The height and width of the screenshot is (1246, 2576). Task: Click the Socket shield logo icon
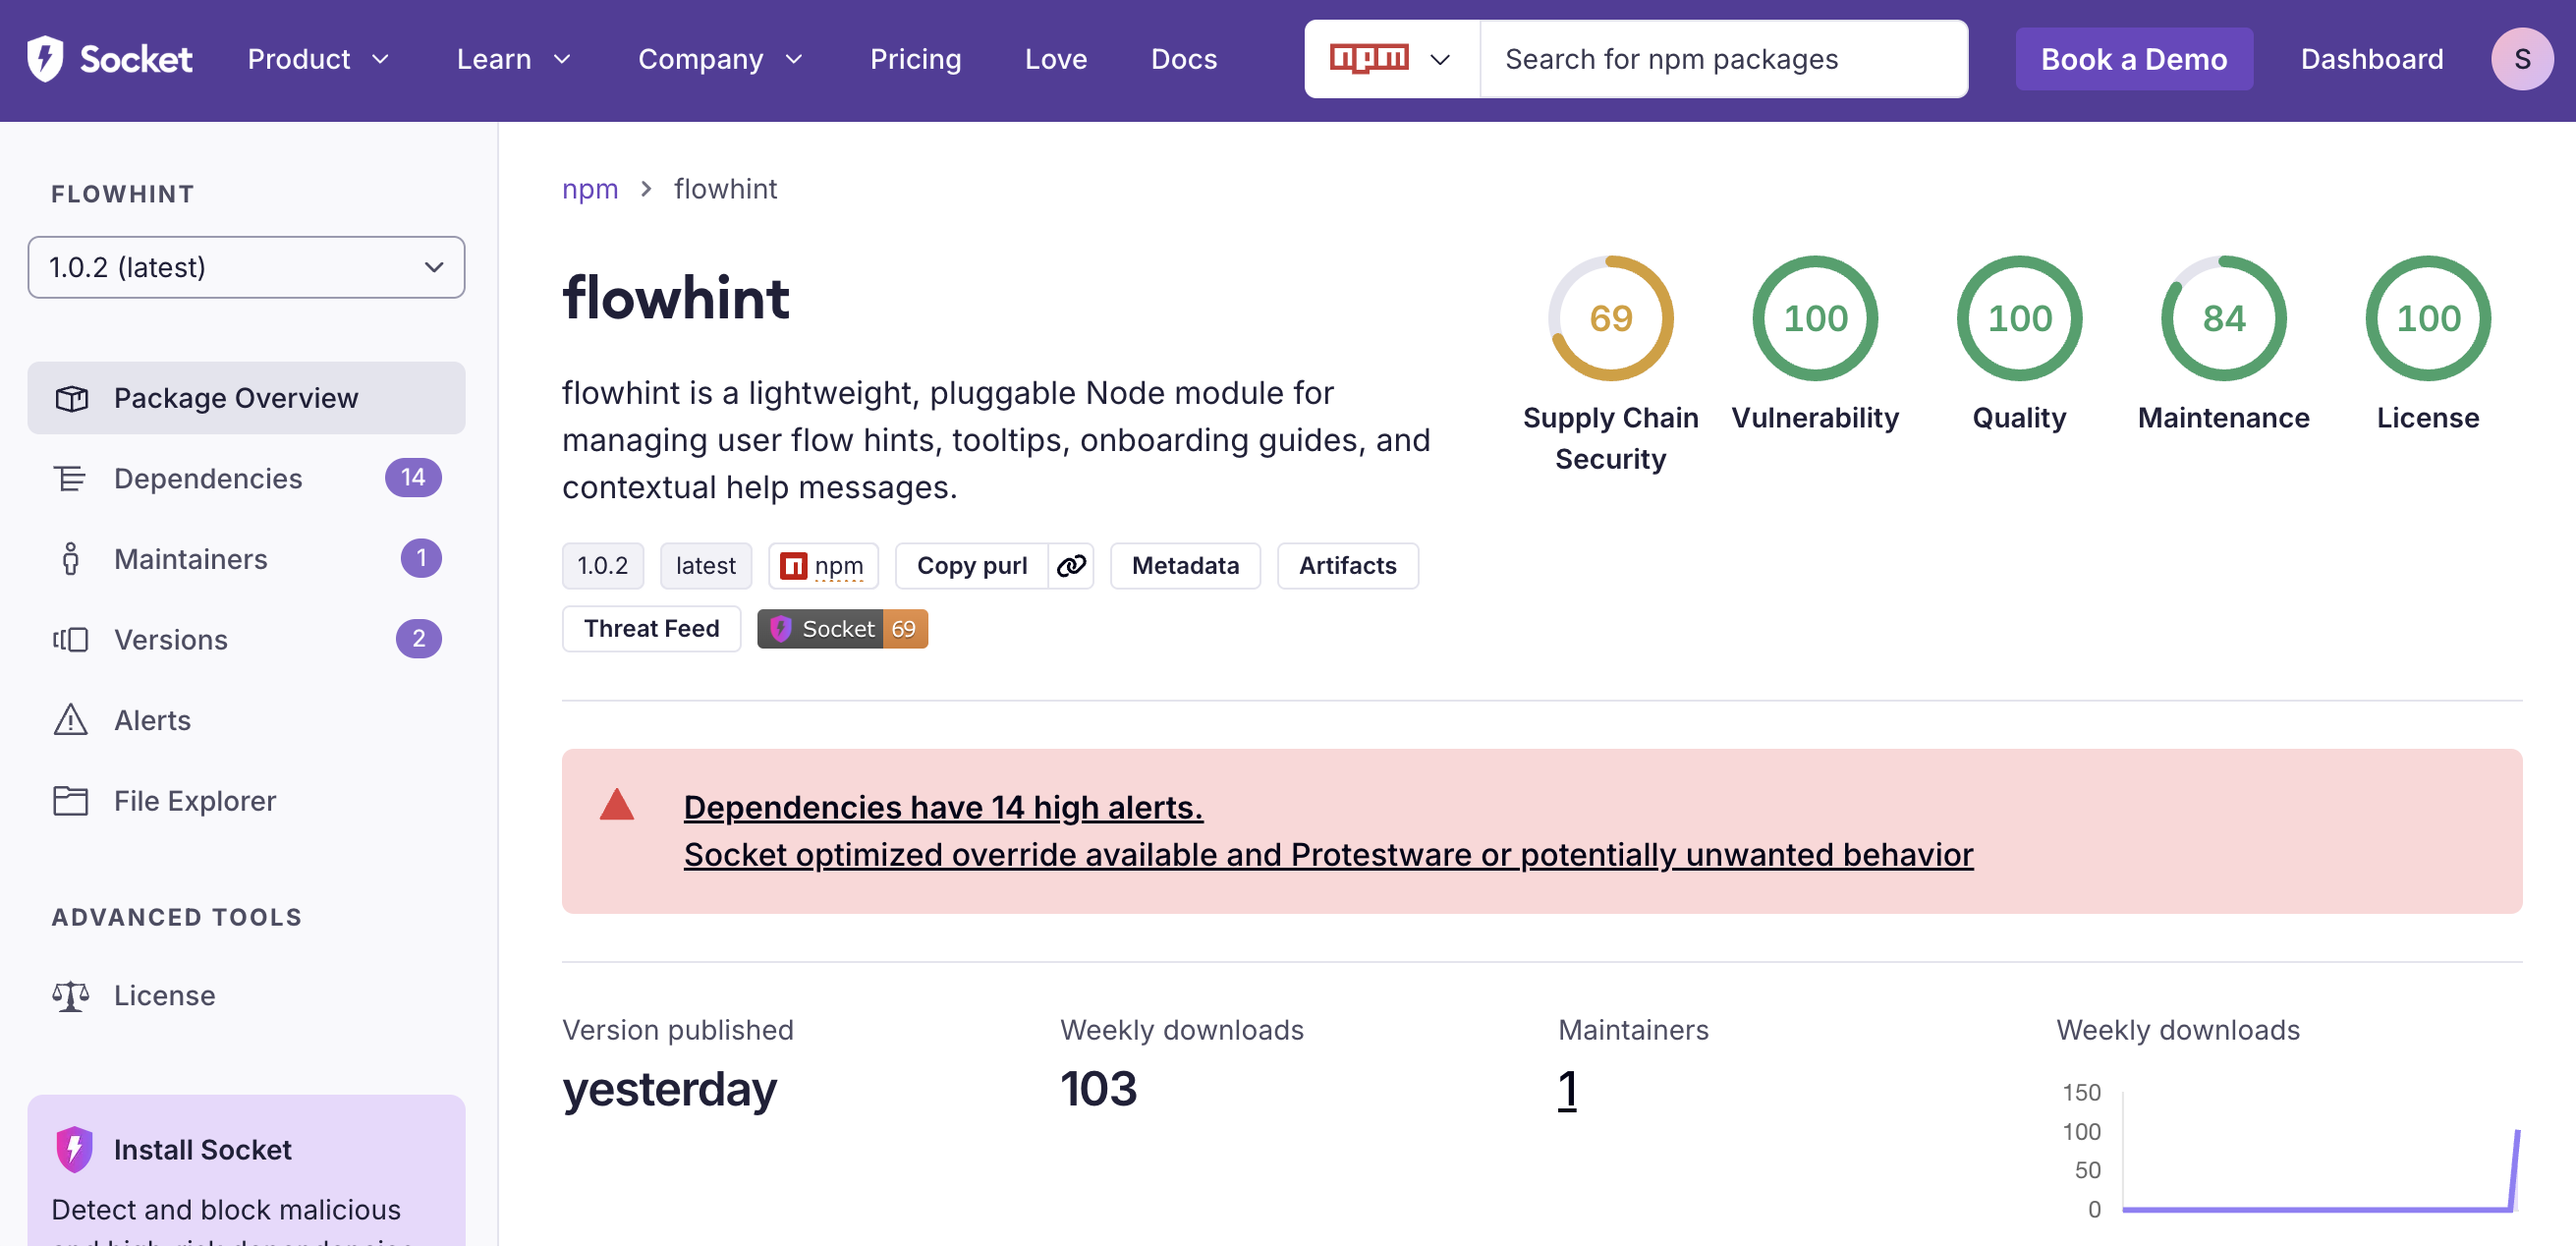click(x=44, y=58)
